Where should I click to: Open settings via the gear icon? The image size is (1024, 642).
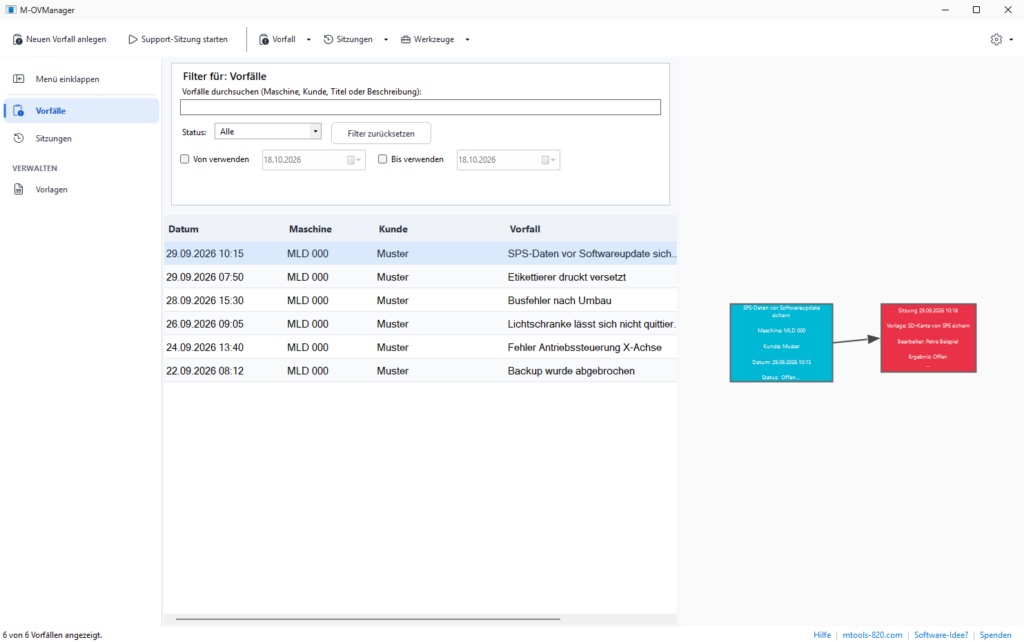(996, 39)
